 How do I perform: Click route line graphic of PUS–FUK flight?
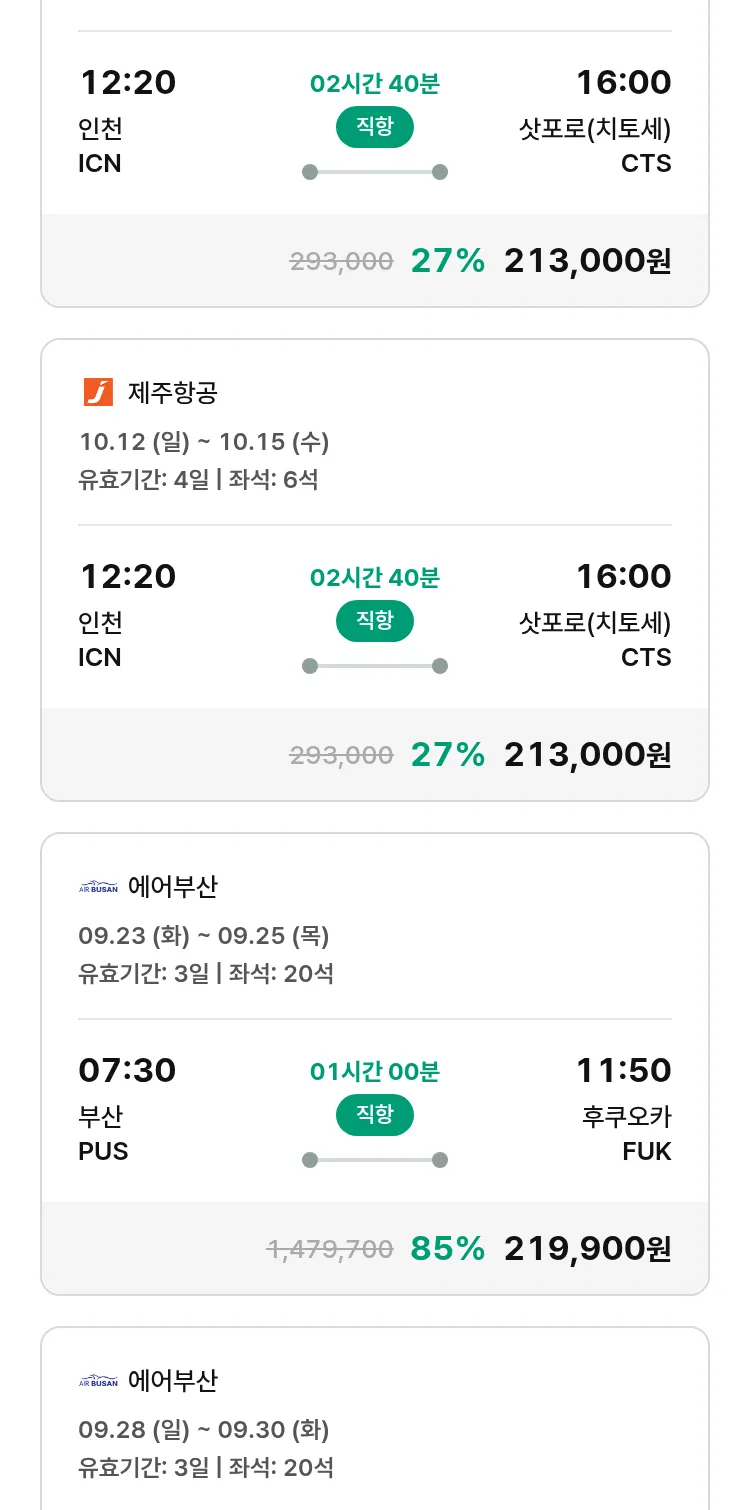pyautogui.click(x=374, y=1160)
